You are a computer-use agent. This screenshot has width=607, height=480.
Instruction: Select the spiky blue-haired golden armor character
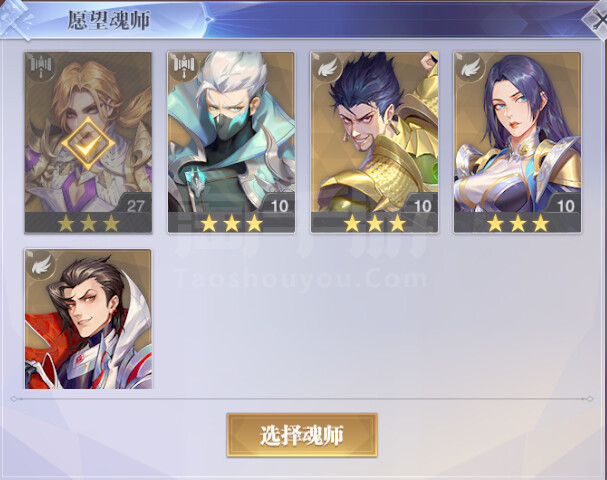click(374, 142)
